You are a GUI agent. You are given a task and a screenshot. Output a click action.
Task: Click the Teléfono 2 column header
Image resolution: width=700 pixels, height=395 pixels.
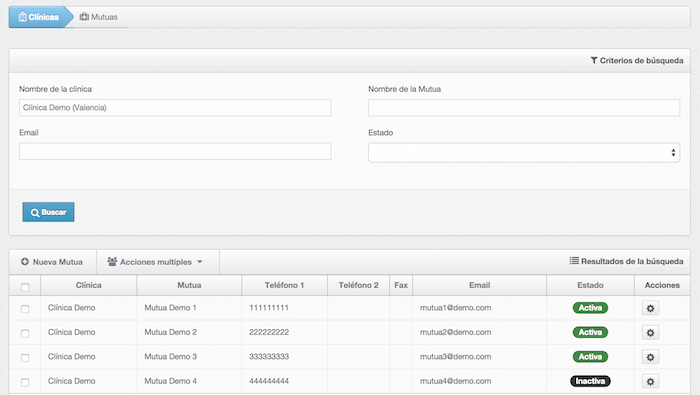click(358, 285)
